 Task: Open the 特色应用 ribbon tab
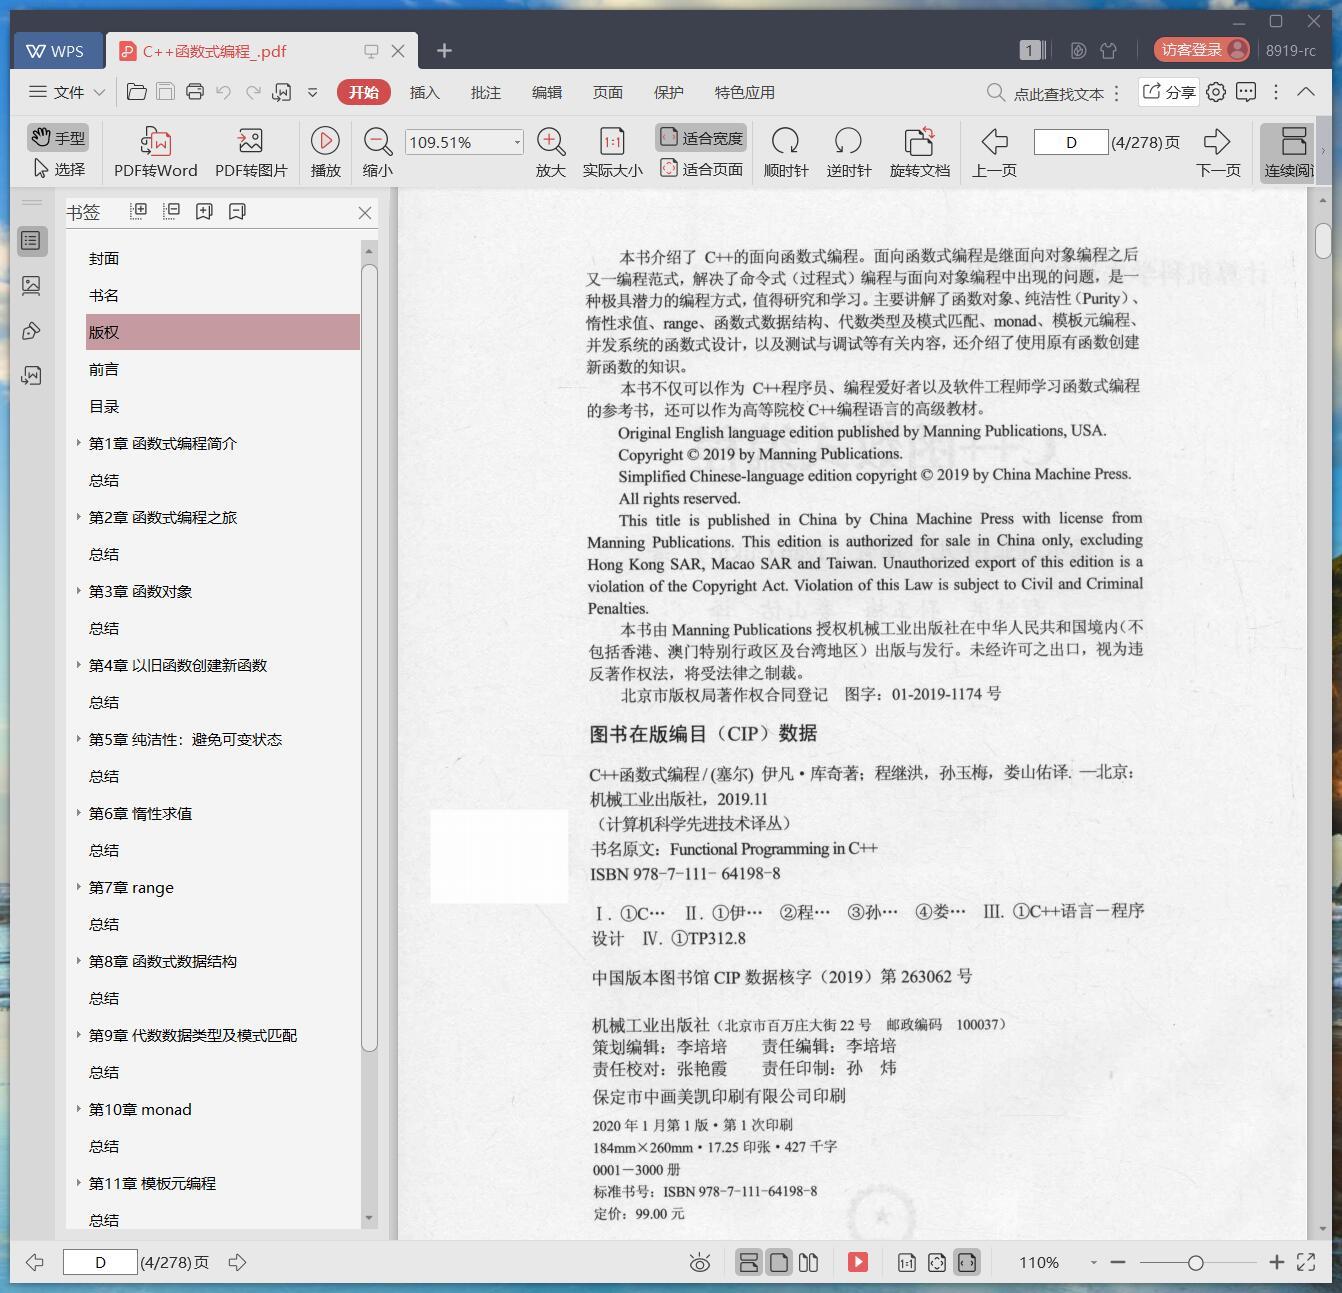click(744, 92)
